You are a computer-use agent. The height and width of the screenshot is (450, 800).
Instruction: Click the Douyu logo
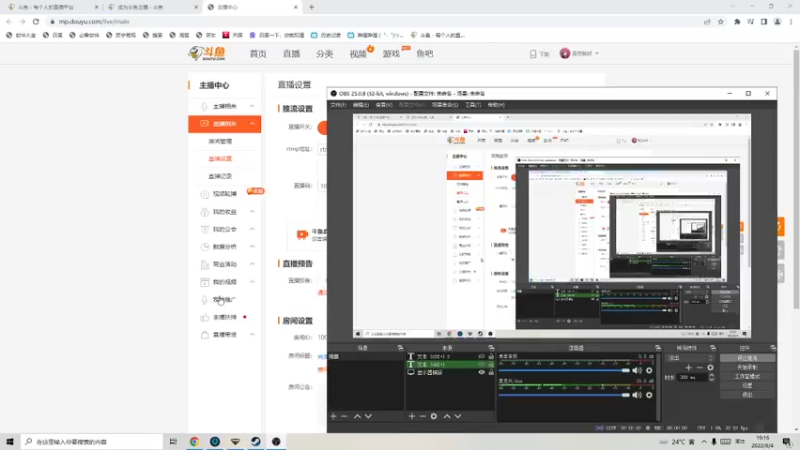tap(207, 53)
